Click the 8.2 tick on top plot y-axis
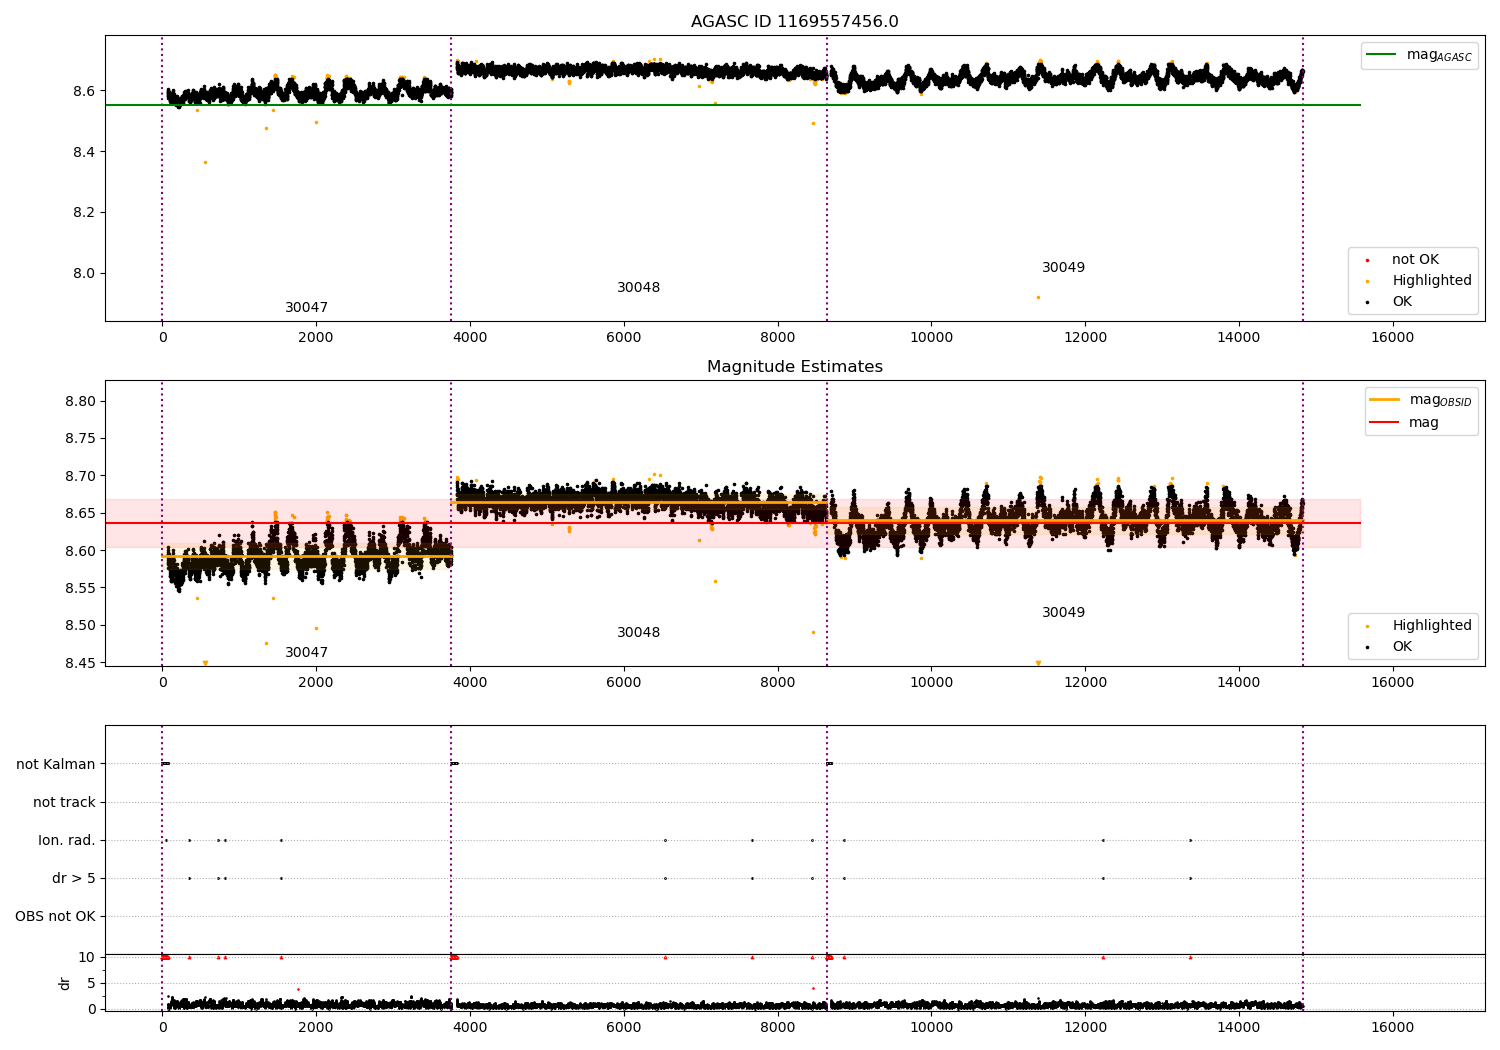Screen dimensions: 1500x1050 click(83, 213)
